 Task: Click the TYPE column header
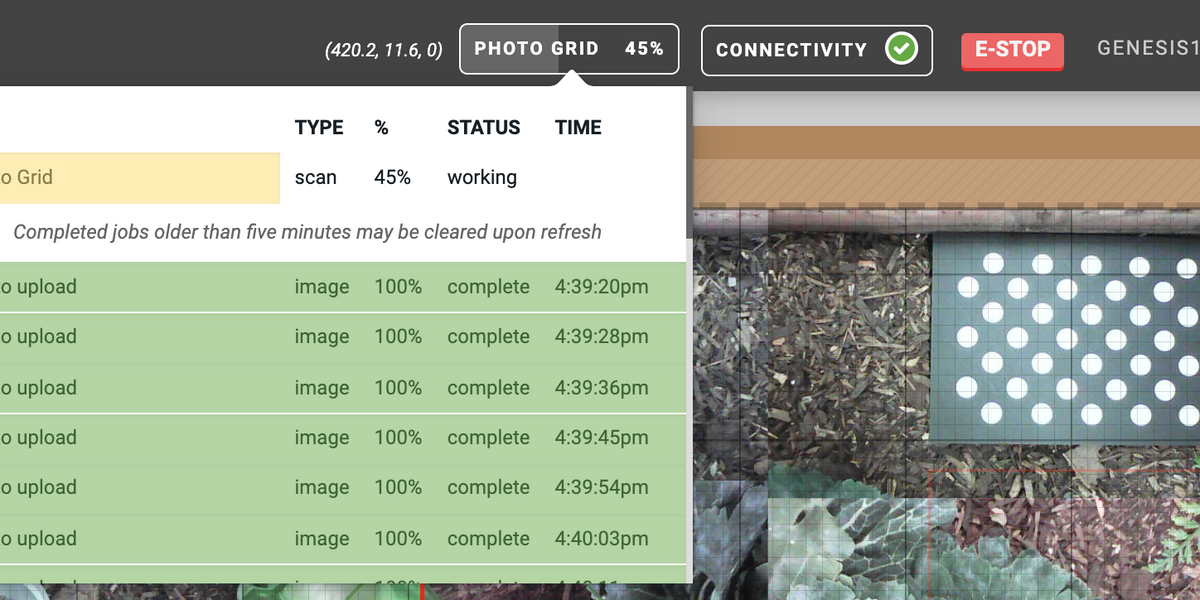pos(319,128)
